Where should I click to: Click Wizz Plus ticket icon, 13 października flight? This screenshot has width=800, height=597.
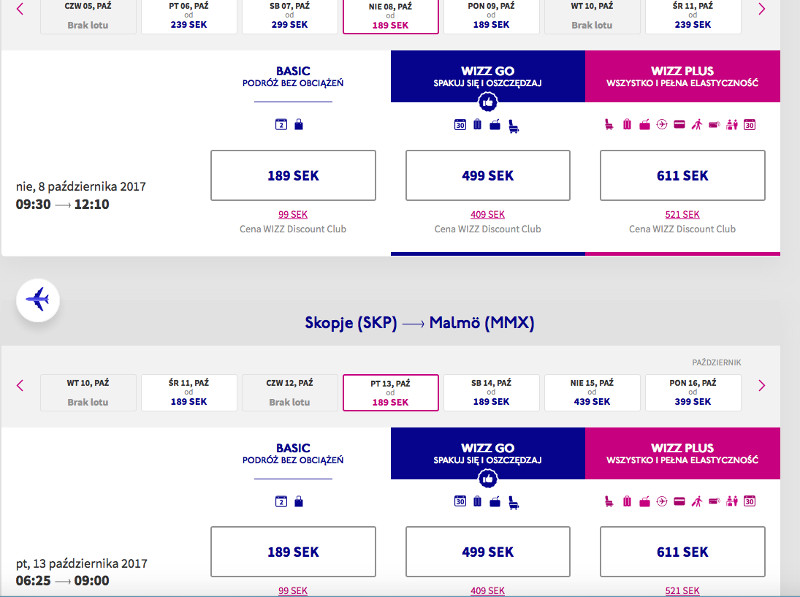pos(714,502)
